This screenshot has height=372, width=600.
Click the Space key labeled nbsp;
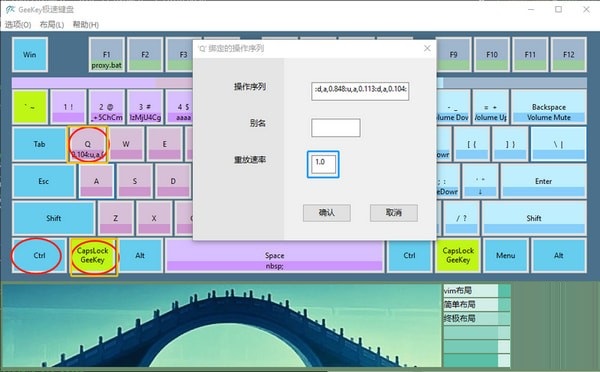pyautogui.click(x=274, y=256)
